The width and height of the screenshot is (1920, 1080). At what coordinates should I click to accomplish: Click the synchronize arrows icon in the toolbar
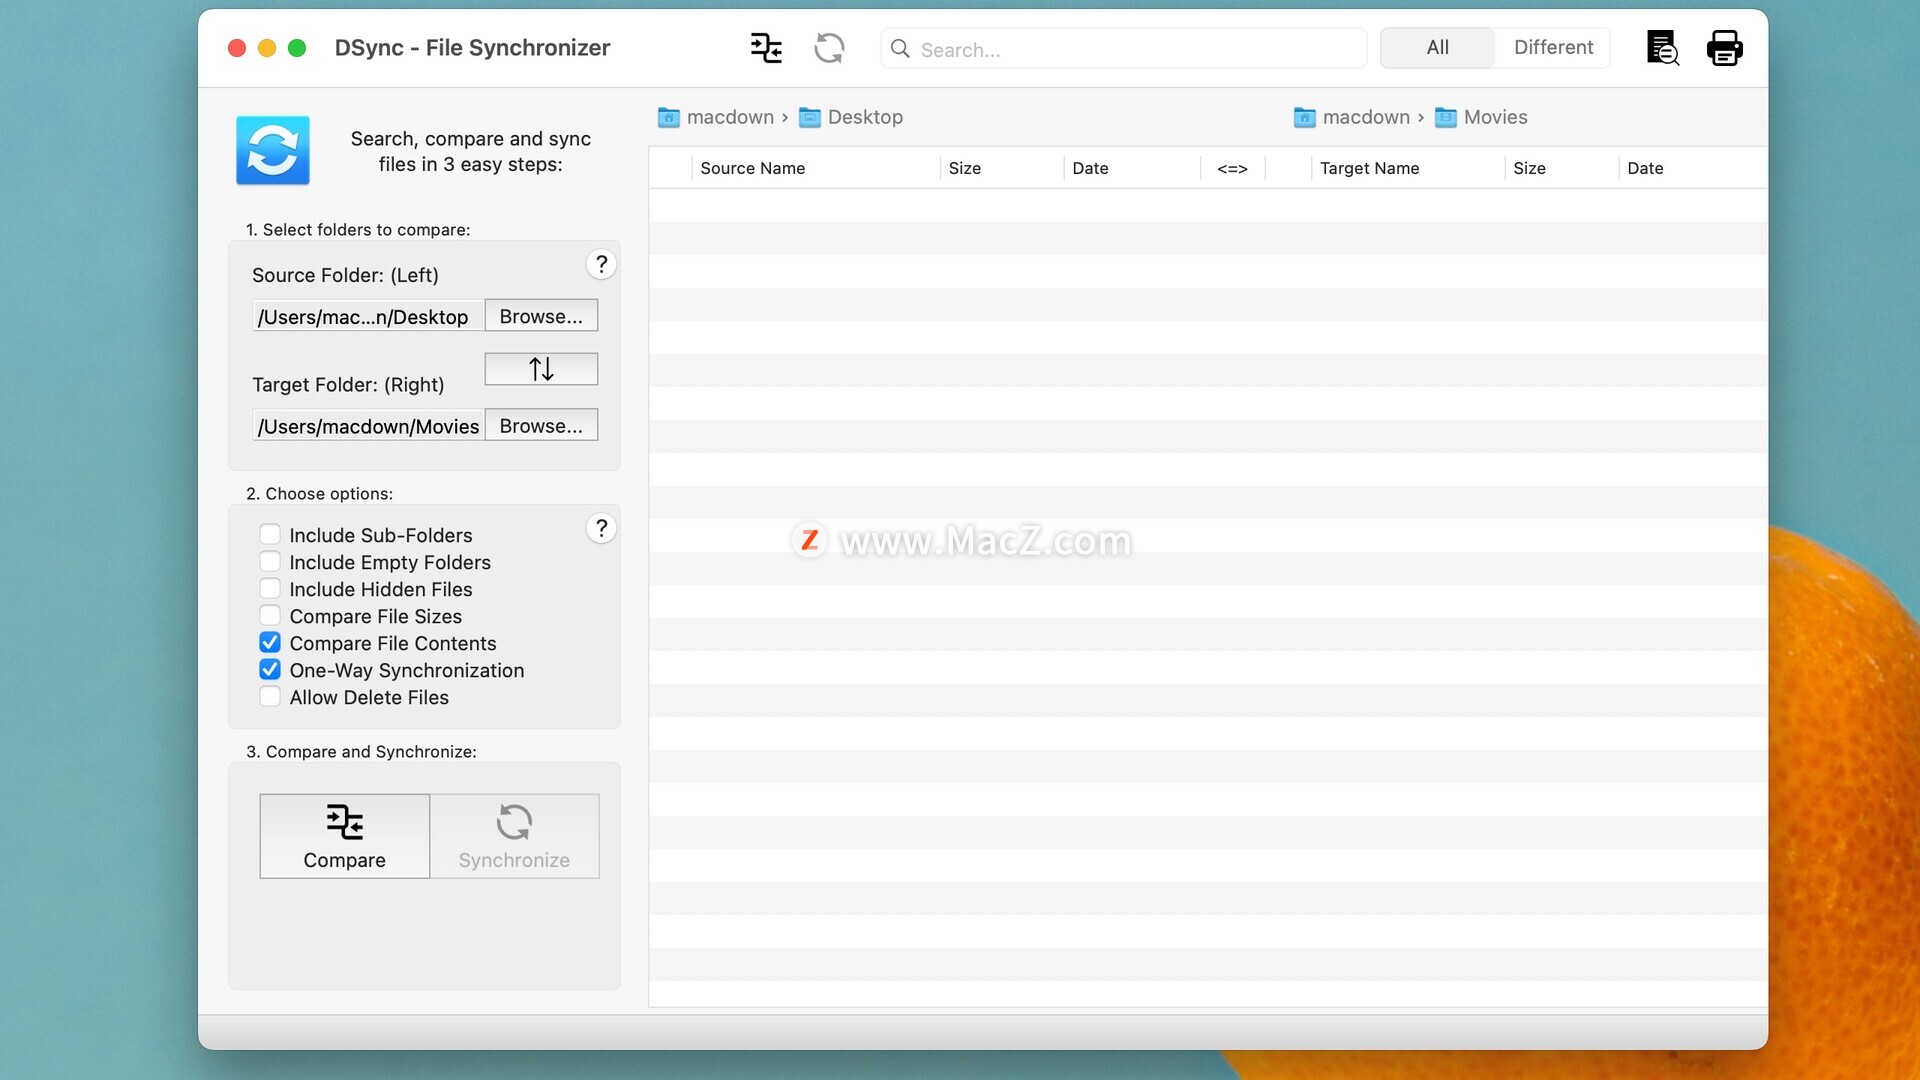829,48
